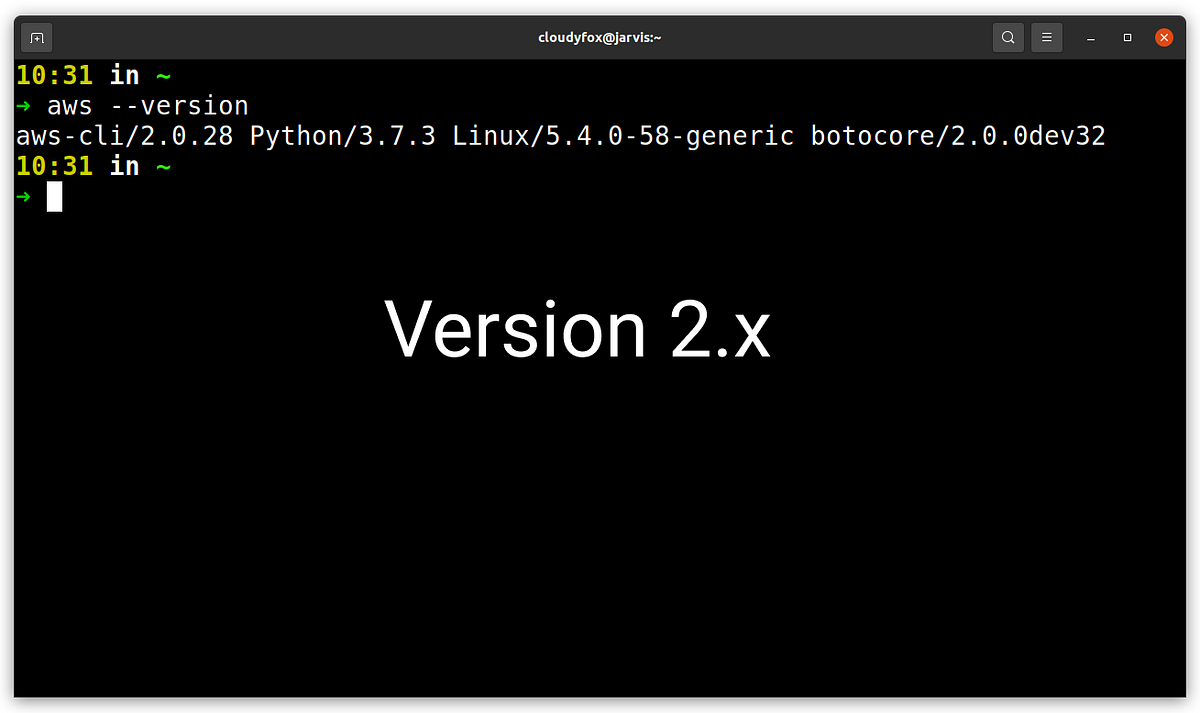
Task: Click the blinking terminal cursor
Action: click(x=55, y=196)
